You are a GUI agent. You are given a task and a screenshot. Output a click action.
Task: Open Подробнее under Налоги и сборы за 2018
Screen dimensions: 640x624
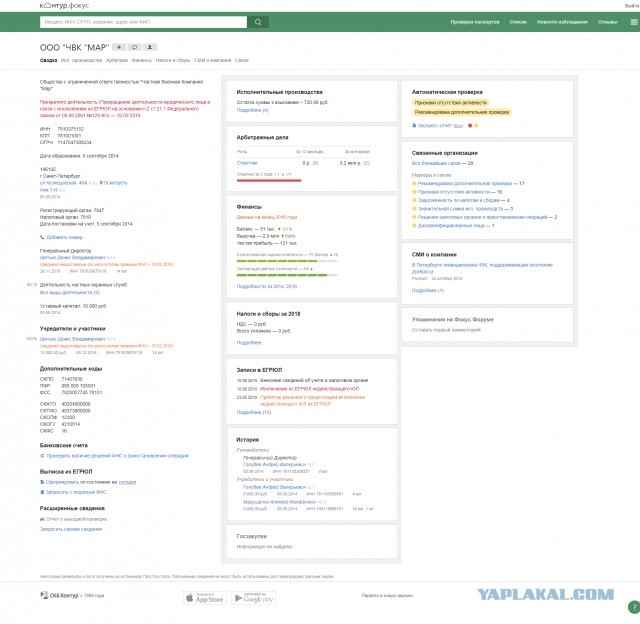(249, 343)
